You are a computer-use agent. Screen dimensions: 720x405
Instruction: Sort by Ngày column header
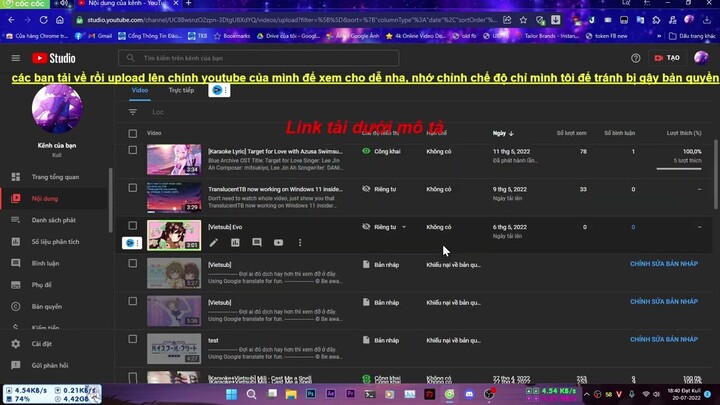pos(503,133)
